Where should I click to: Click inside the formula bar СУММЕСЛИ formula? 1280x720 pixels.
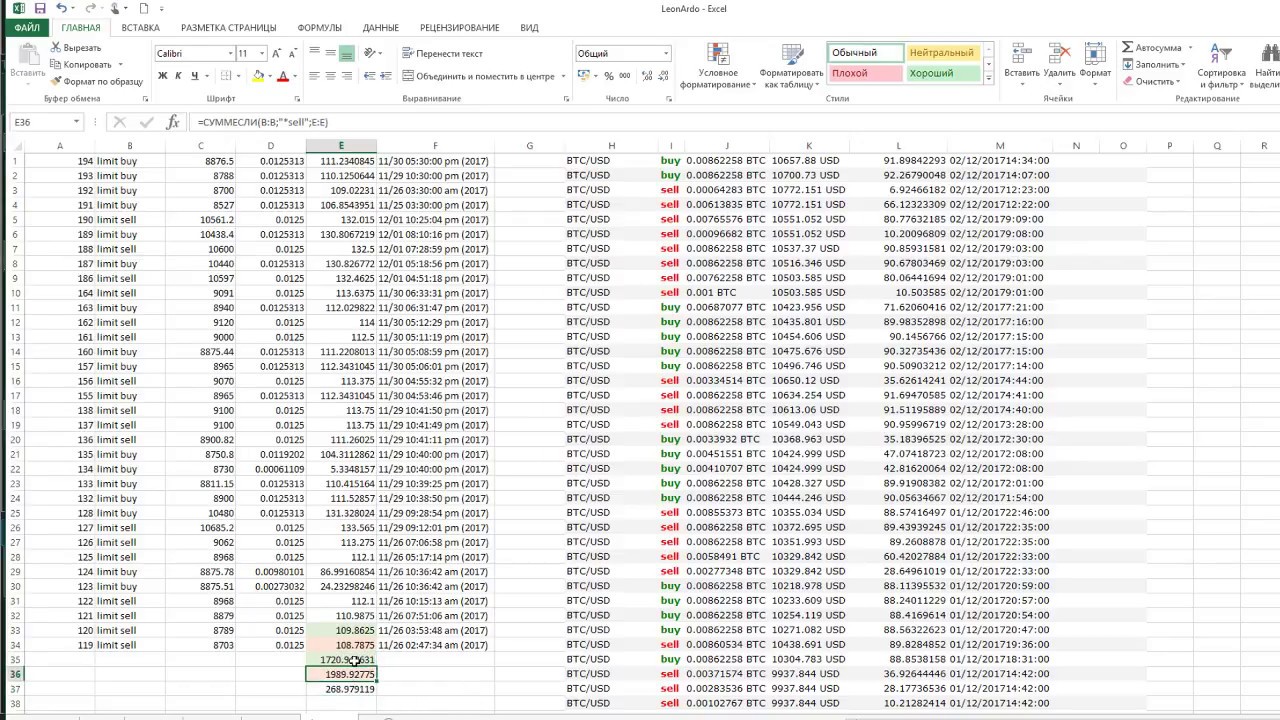point(263,122)
